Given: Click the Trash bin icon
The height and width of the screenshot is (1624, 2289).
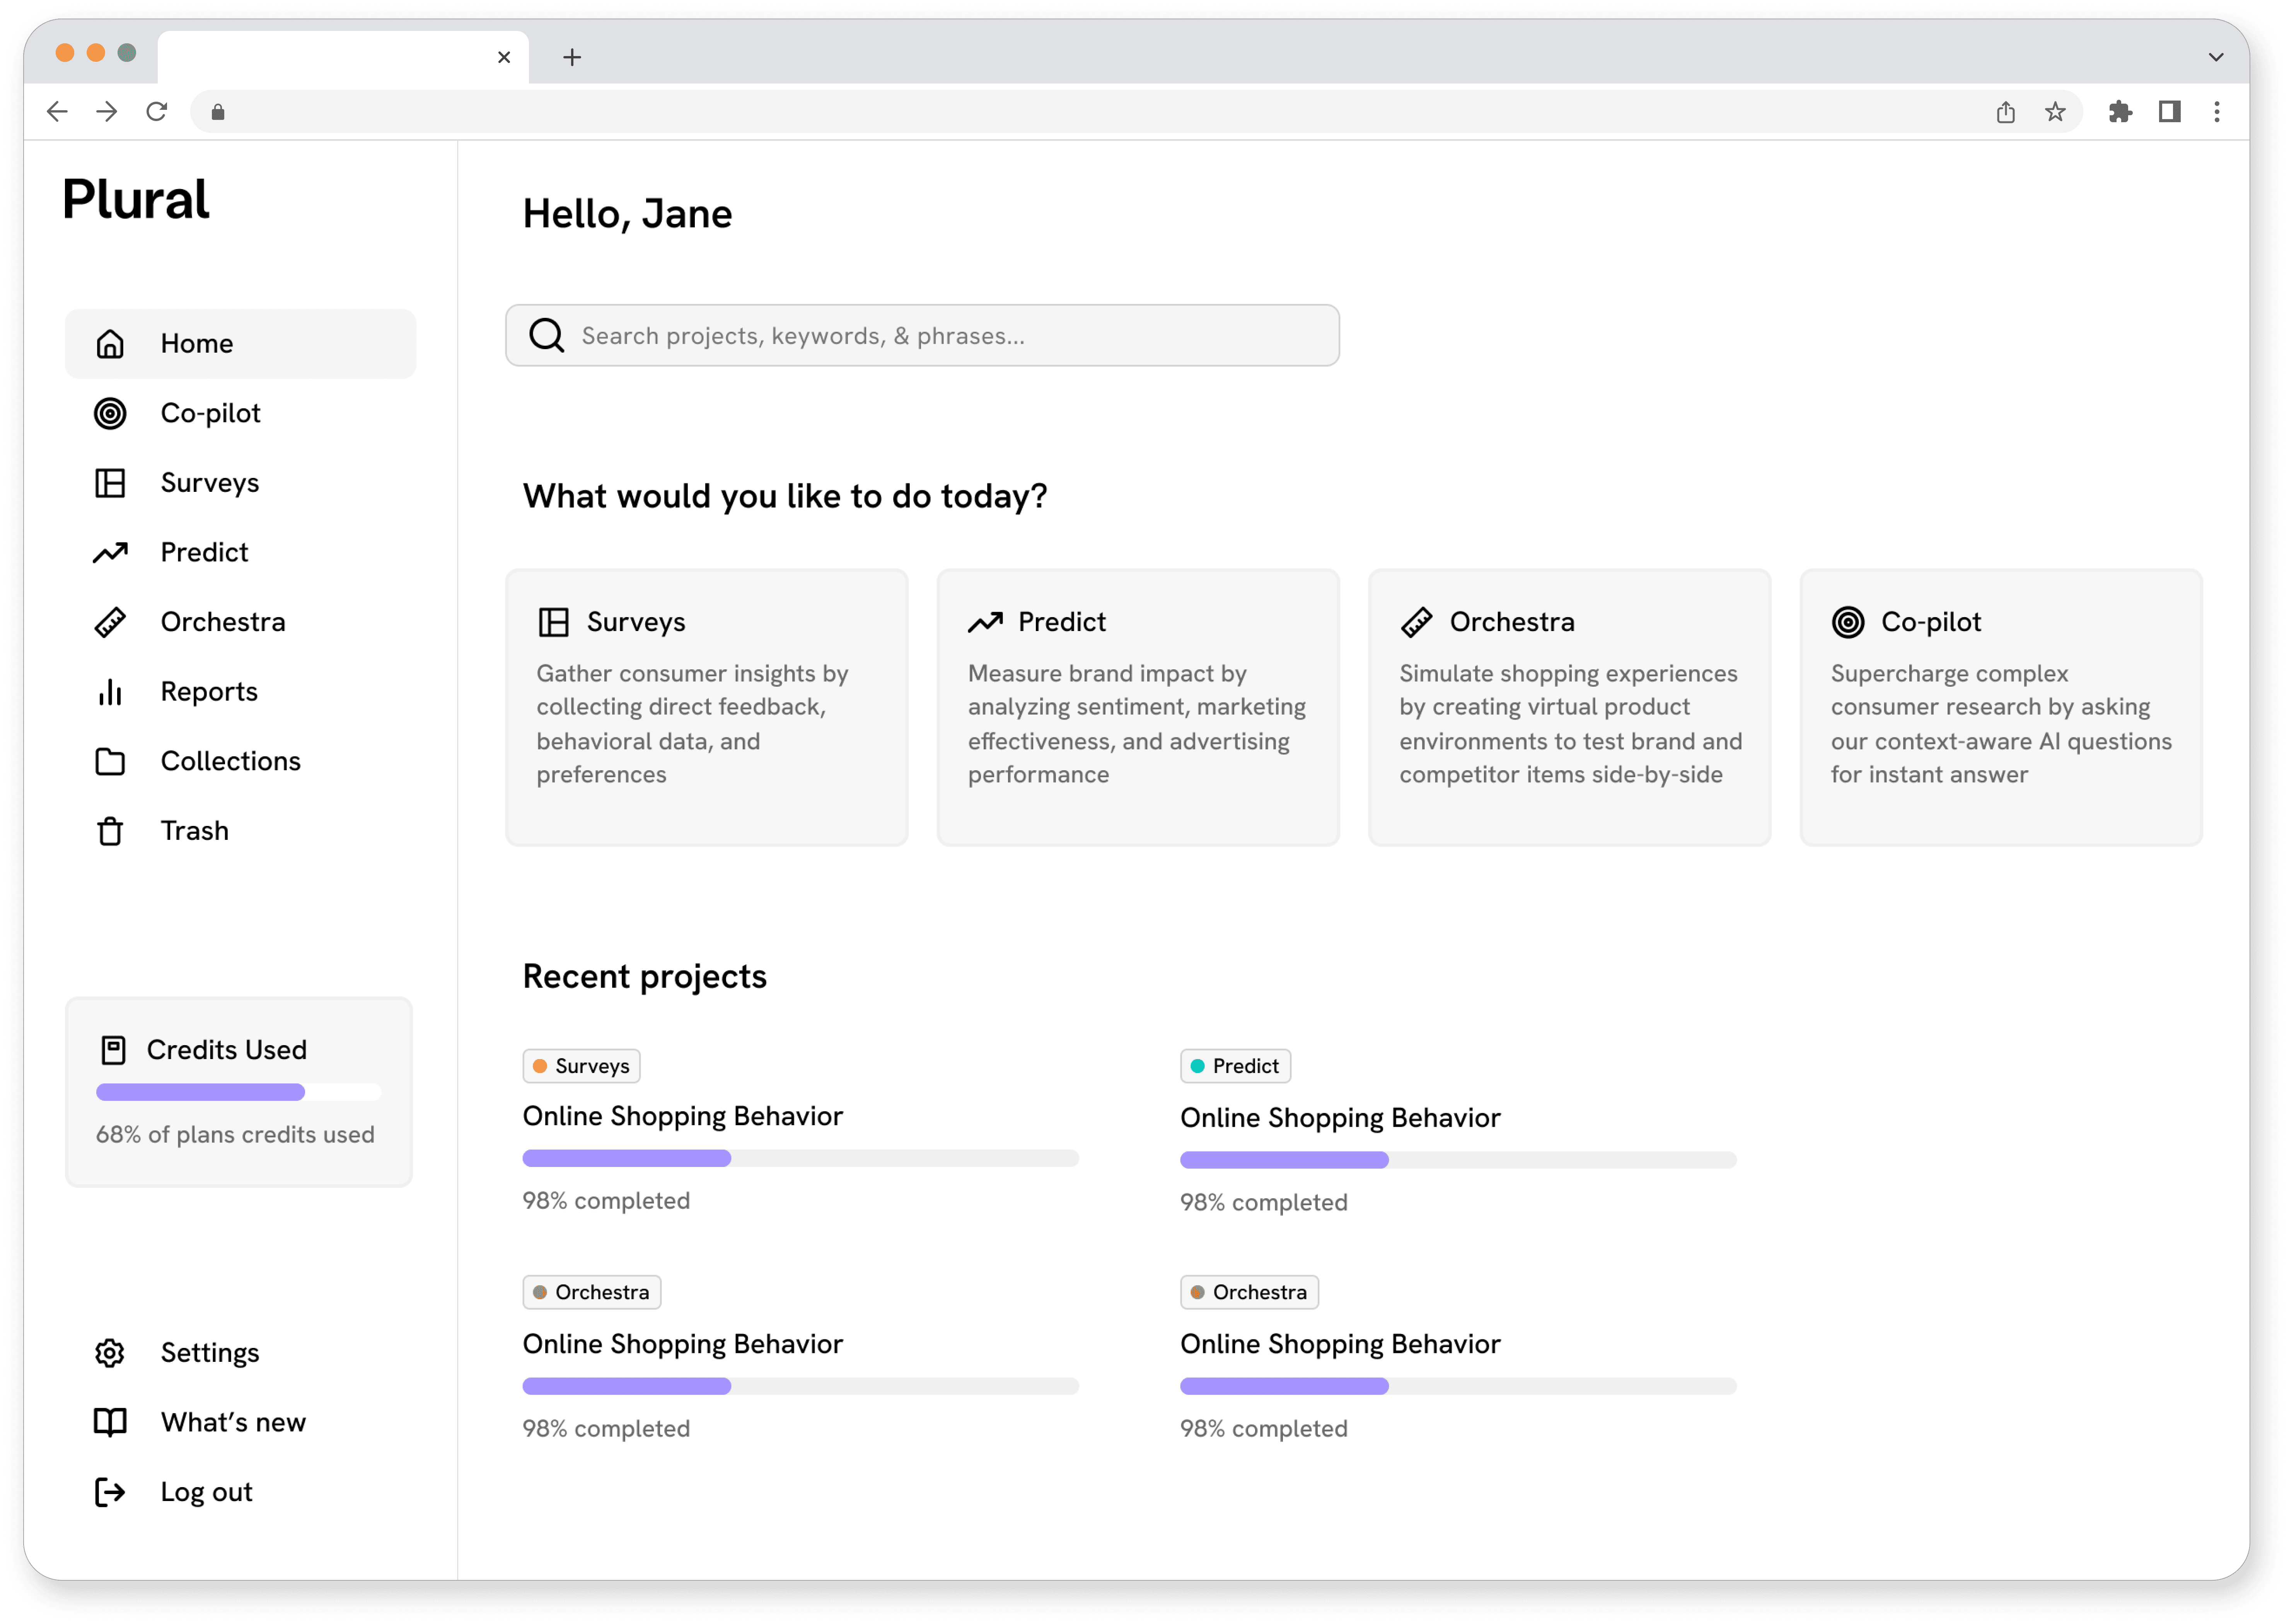Looking at the screenshot, I should [110, 831].
